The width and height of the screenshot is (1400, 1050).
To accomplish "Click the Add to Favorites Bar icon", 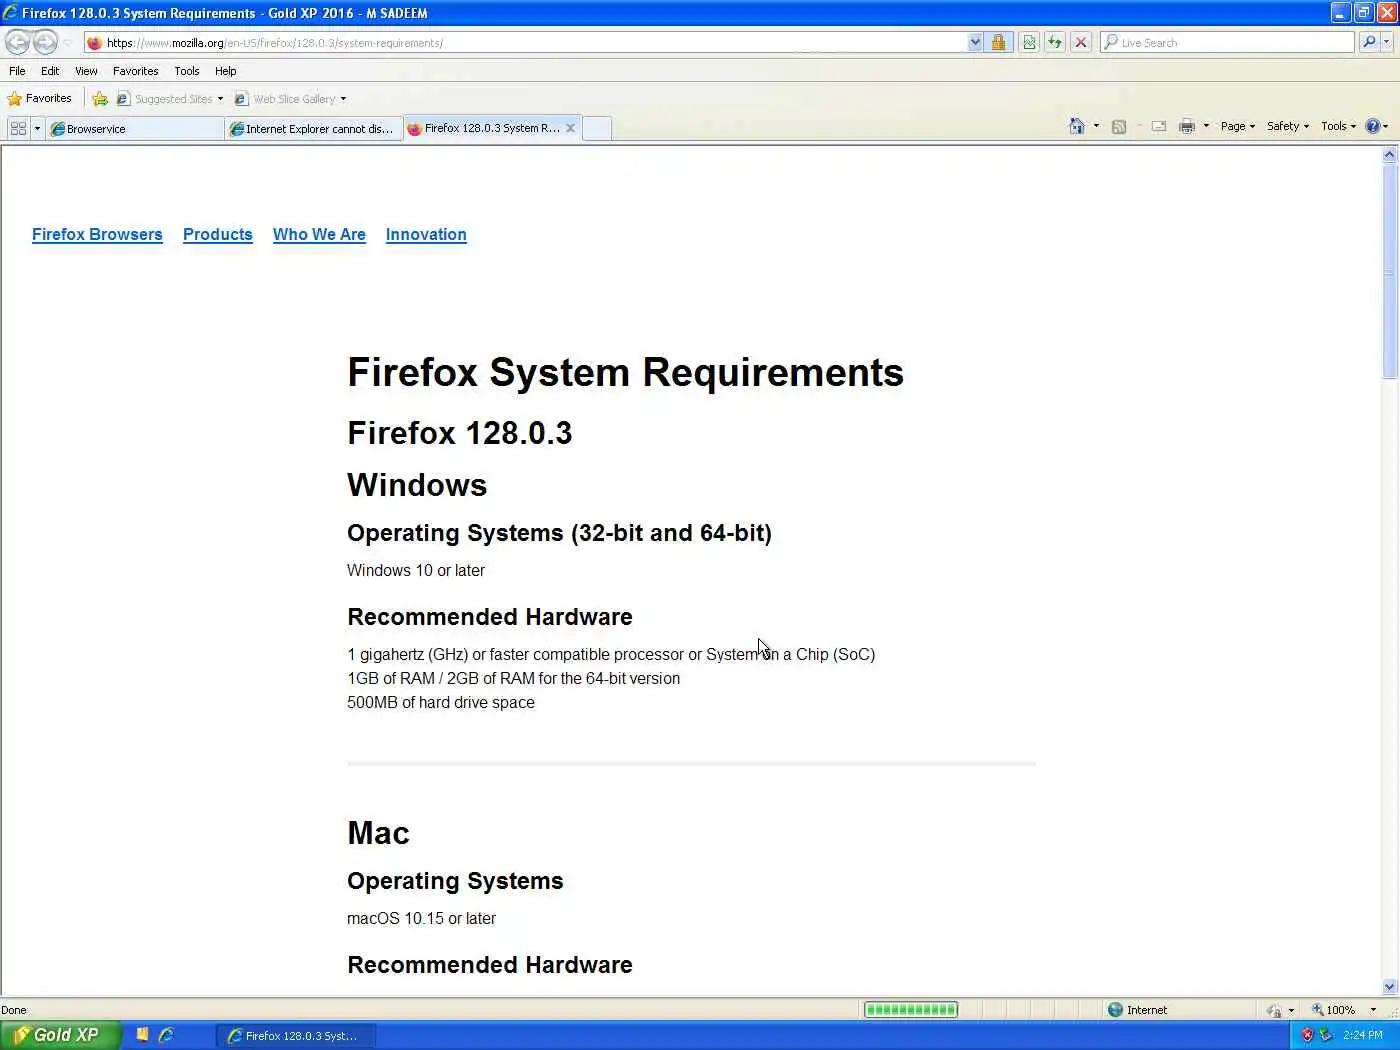I will pos(100,98).
